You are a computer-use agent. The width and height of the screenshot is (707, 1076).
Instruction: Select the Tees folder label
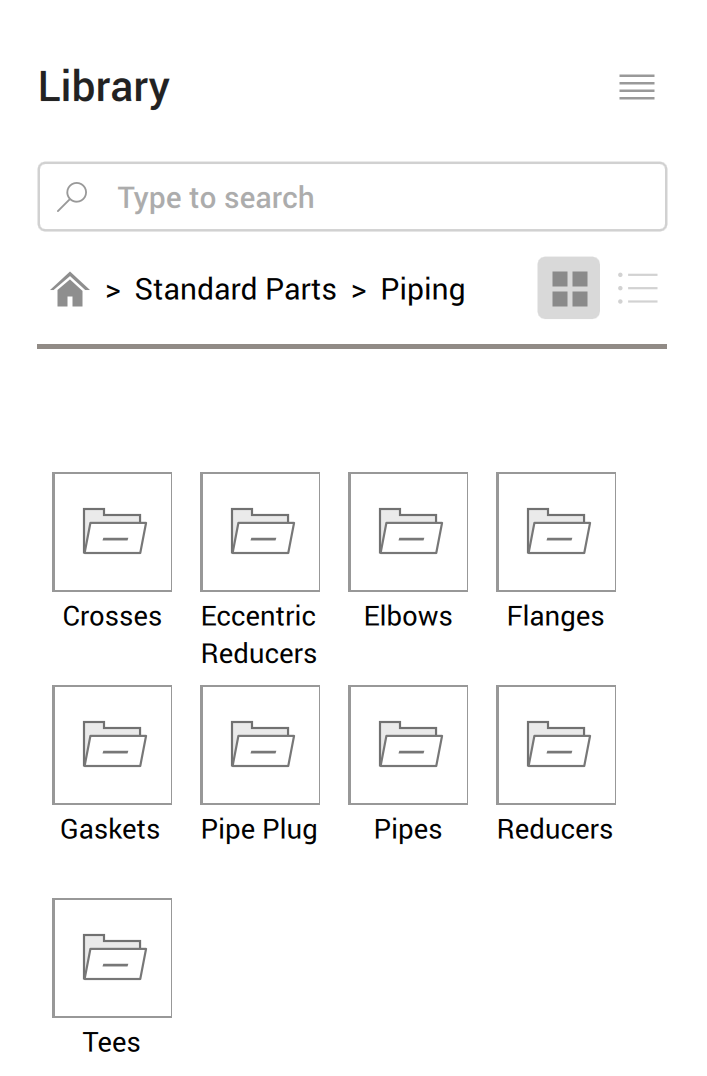(x=112, y=1042)
